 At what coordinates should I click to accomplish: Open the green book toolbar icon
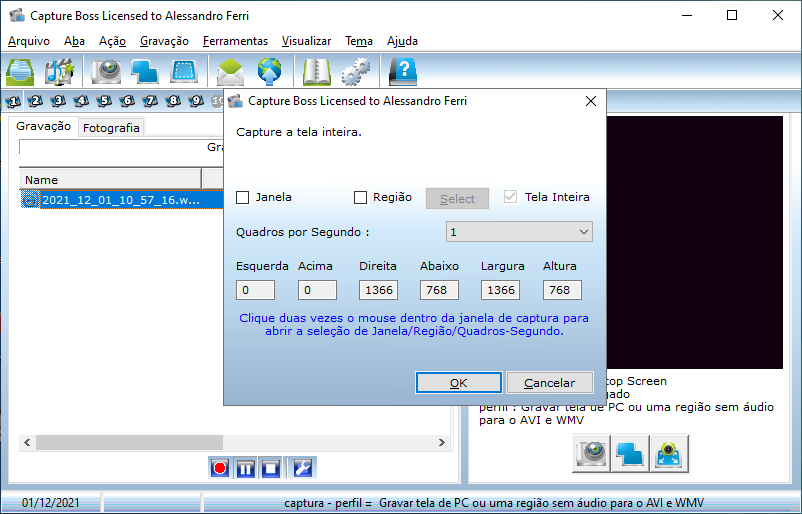click(x=317, y=72)
